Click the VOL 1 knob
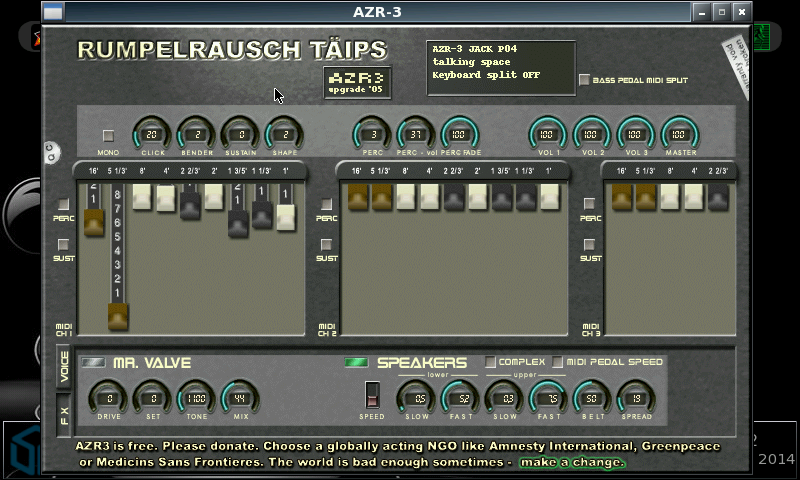The width and height of the screenshot is (800, 480). click(548, 135)
